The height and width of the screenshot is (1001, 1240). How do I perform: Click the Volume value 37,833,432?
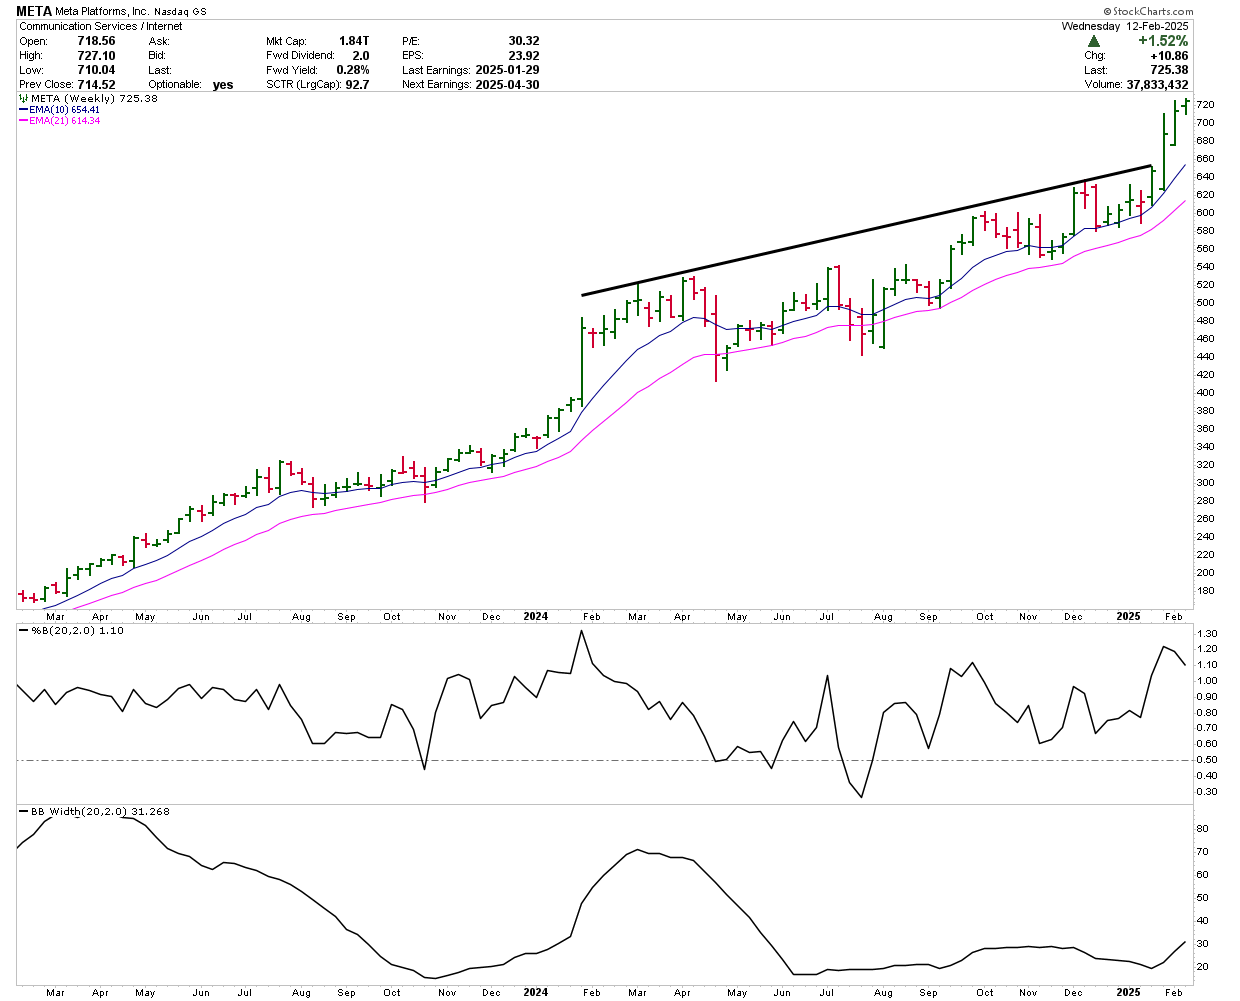1157,85
